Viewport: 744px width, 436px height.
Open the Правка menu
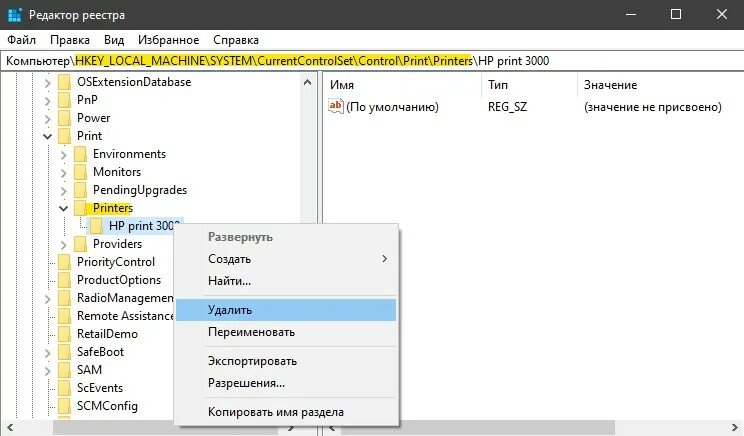tap(70, 40)
